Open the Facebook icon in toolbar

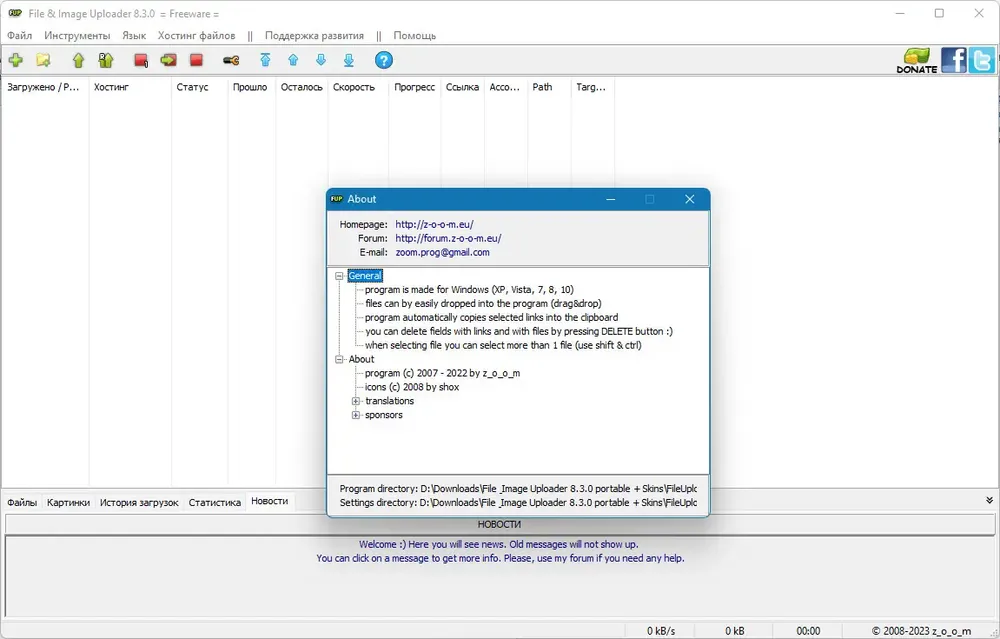[x=953, y=60]
